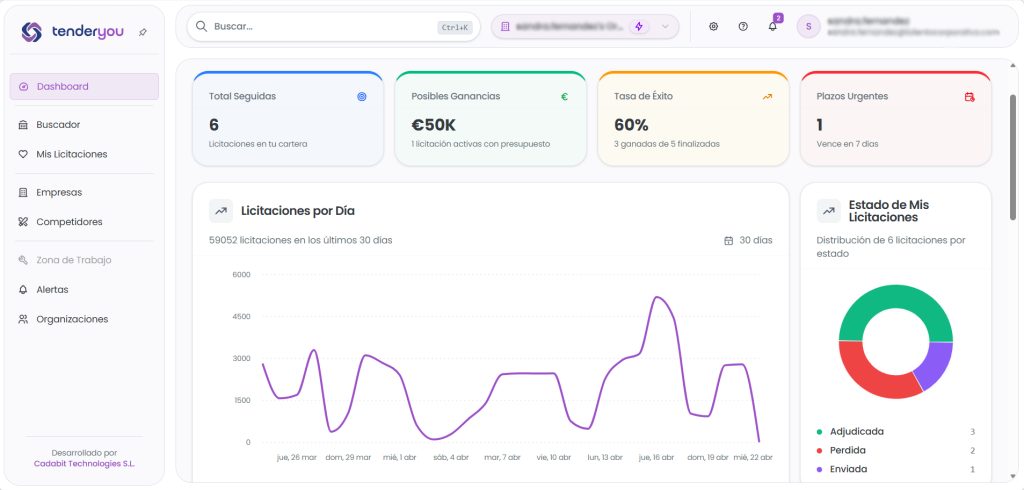This screenshot has width=1024, height=490.
Task: Click the pin sidebar icon
Action: point(142,33)
